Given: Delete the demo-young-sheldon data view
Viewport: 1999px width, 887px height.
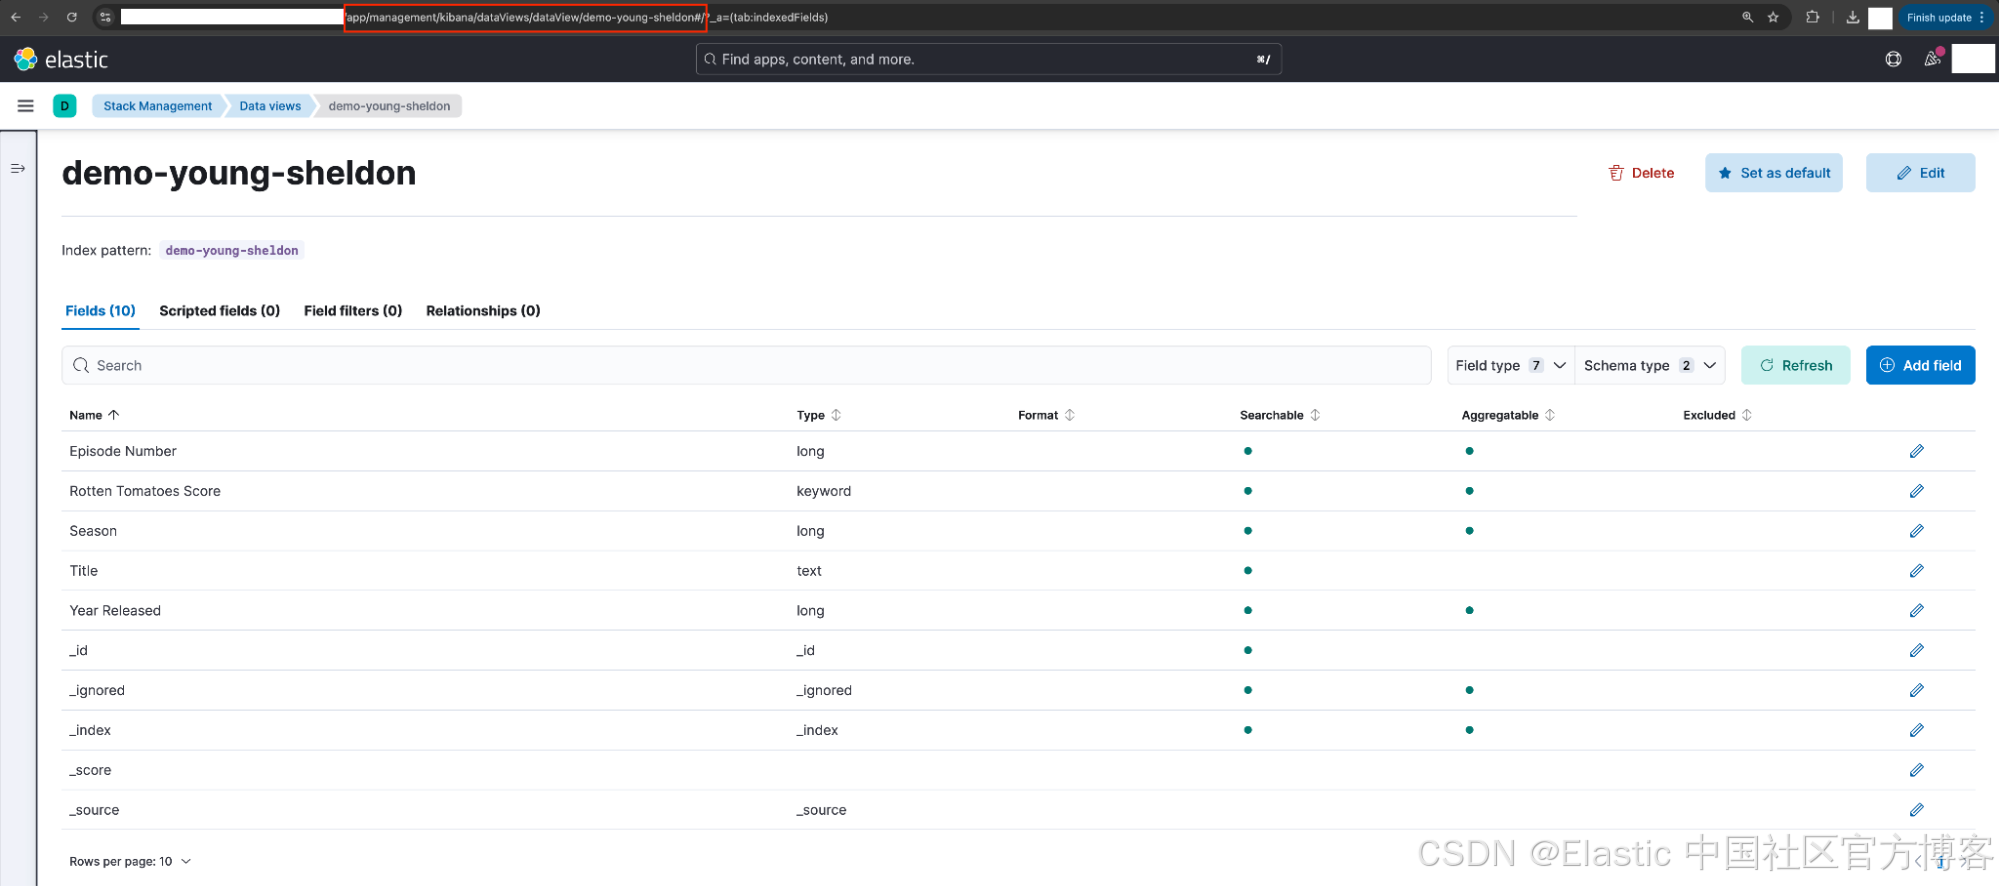Looking at the screenshot, I should 1641,173.
